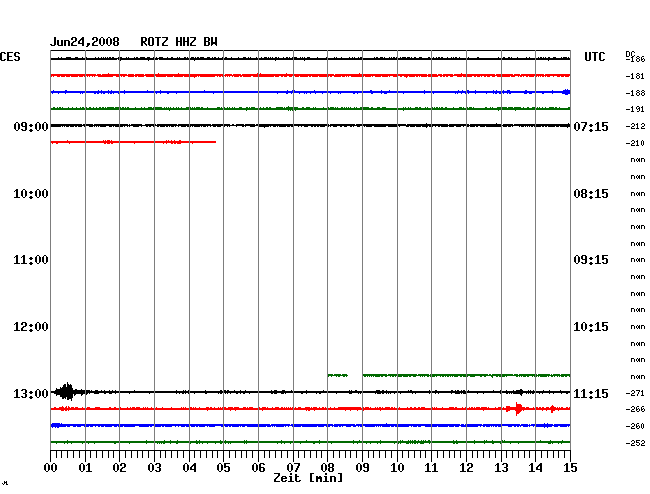Click the UTC time zone label
Image resolution: width=650 pixels, height=494 pixels.
(x=594, y=57)
